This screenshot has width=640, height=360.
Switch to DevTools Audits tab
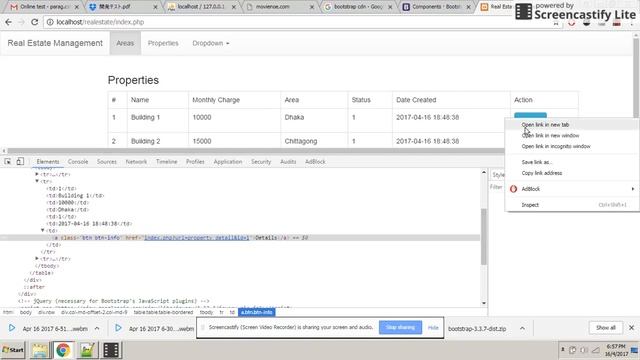(x=288, y=162)
